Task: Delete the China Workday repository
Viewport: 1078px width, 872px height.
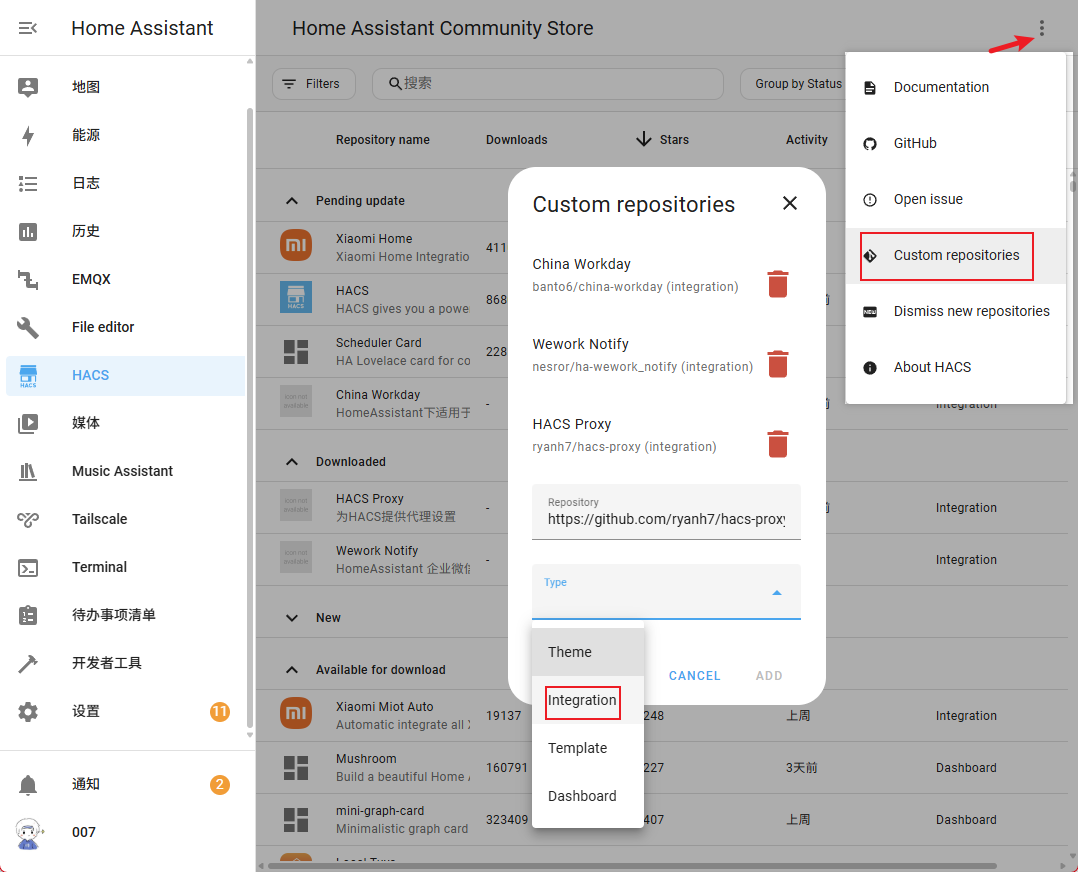Action: [777, 284]
